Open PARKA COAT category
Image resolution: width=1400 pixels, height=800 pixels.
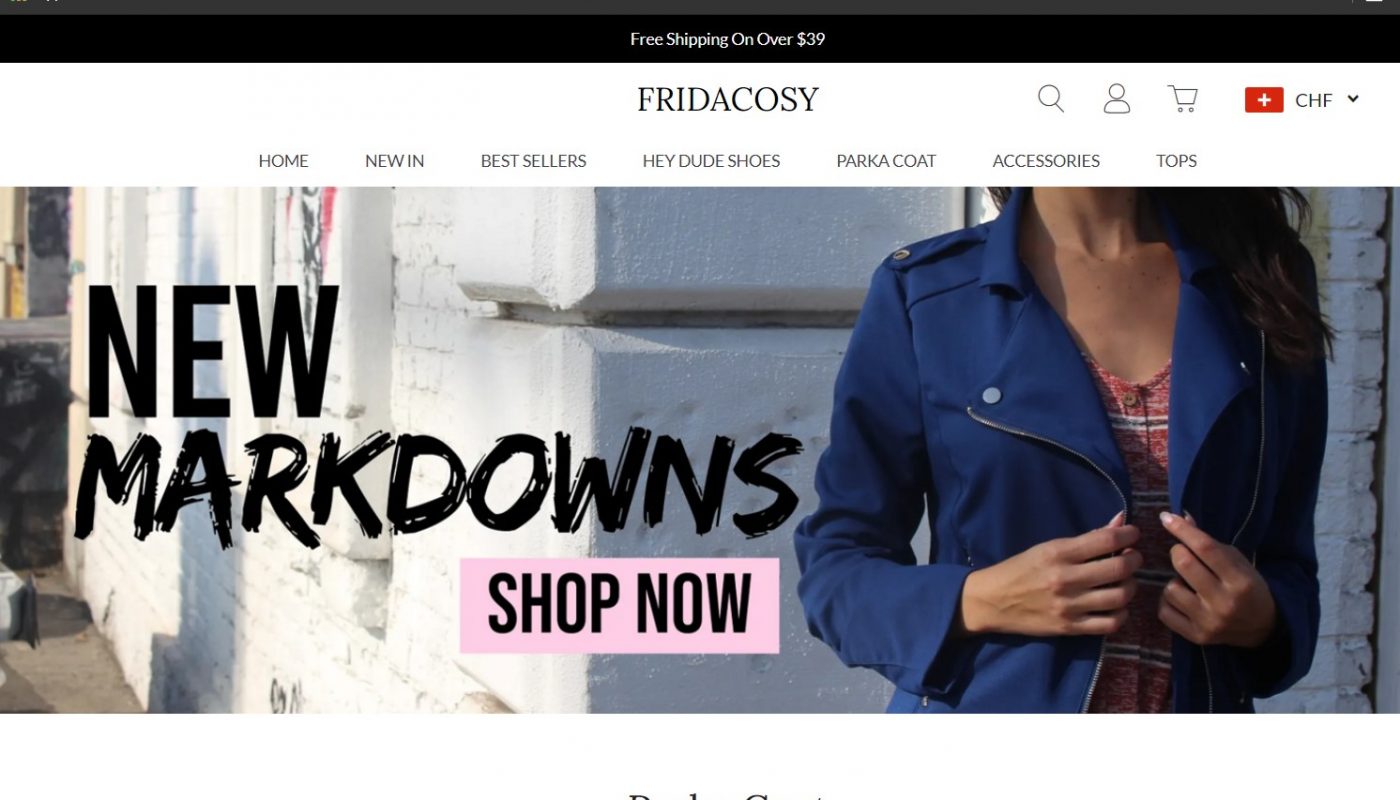point(886,161)
